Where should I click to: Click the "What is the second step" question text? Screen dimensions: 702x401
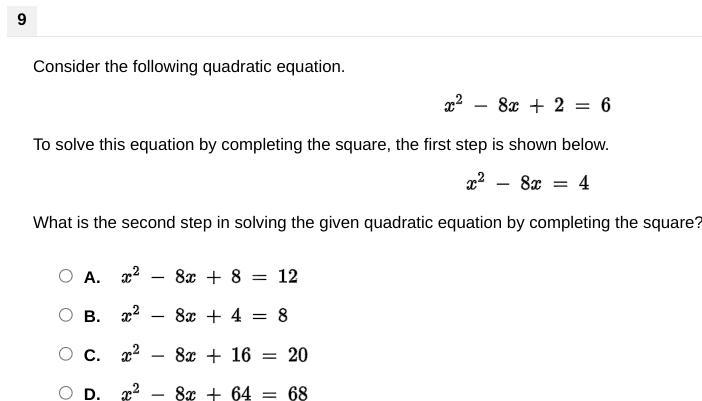coord(368,223)
